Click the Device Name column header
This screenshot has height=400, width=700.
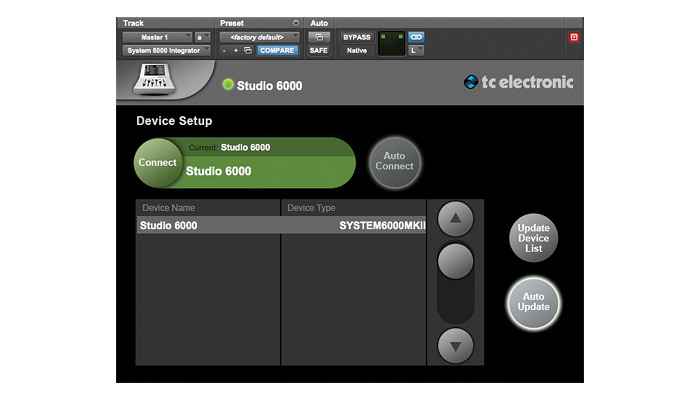(x=208, y=208)
